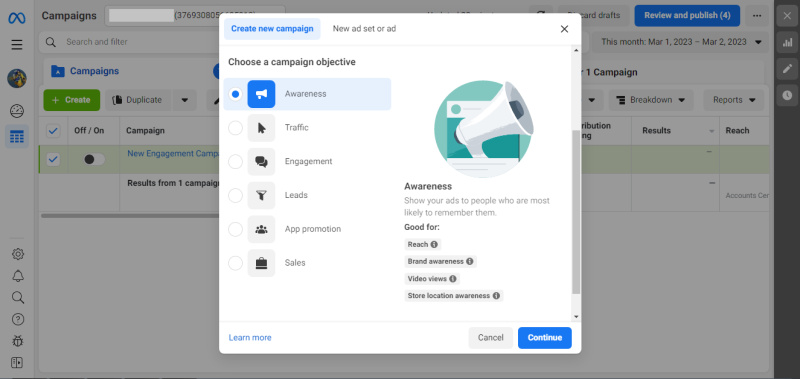Show info for Brand awareness tag

tap(469, 261)
